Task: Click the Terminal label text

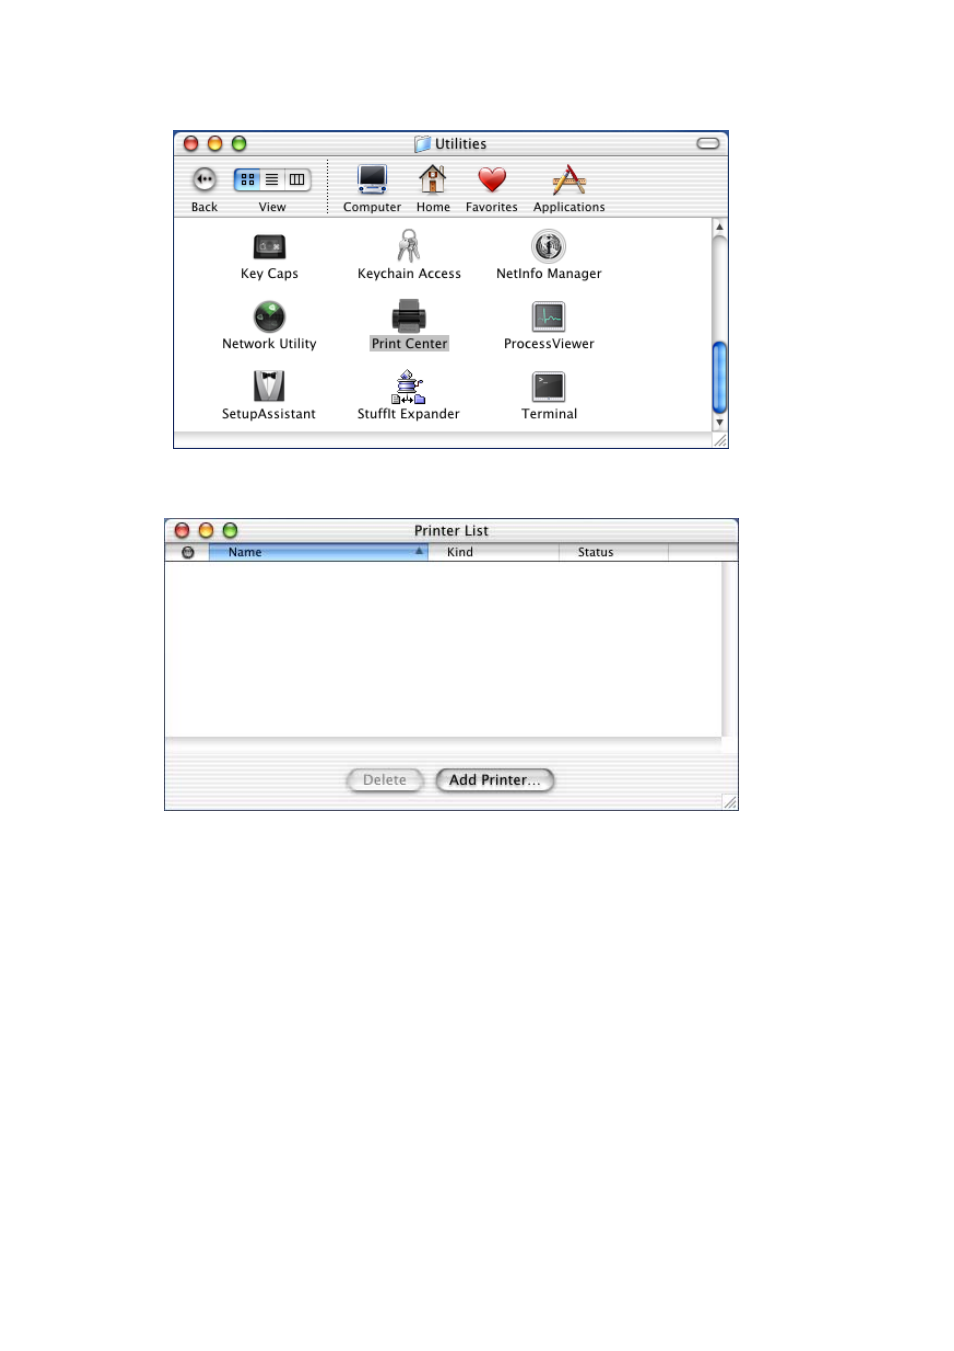Action: tap(549, 414)
